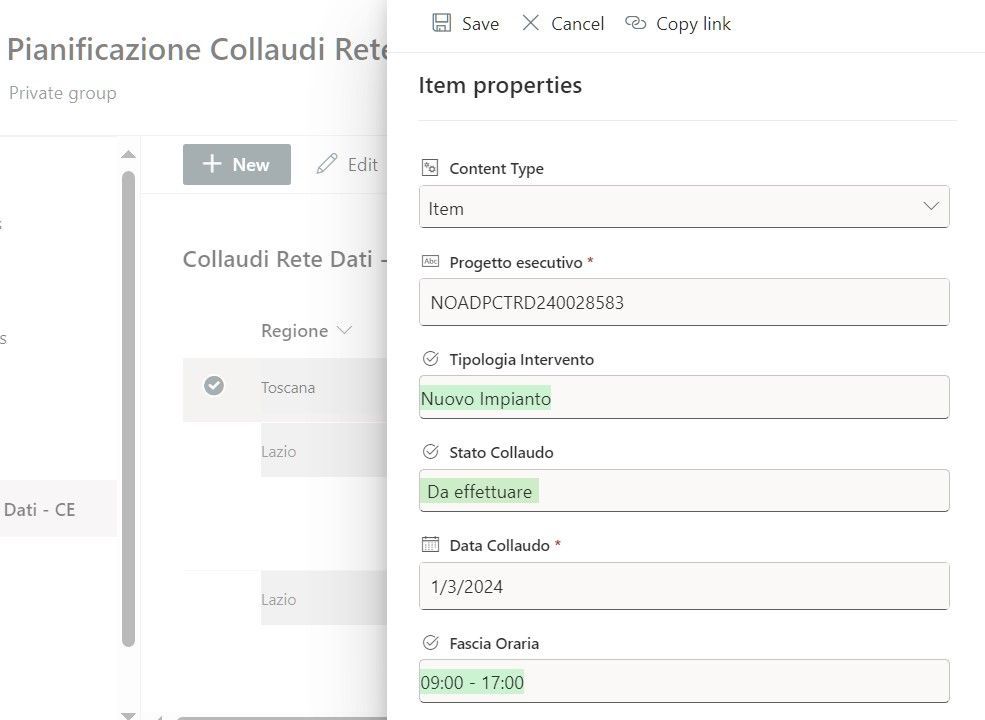
Task: Click the Content Type field icon
Action: pyautogui.click(x=430, y=168)
